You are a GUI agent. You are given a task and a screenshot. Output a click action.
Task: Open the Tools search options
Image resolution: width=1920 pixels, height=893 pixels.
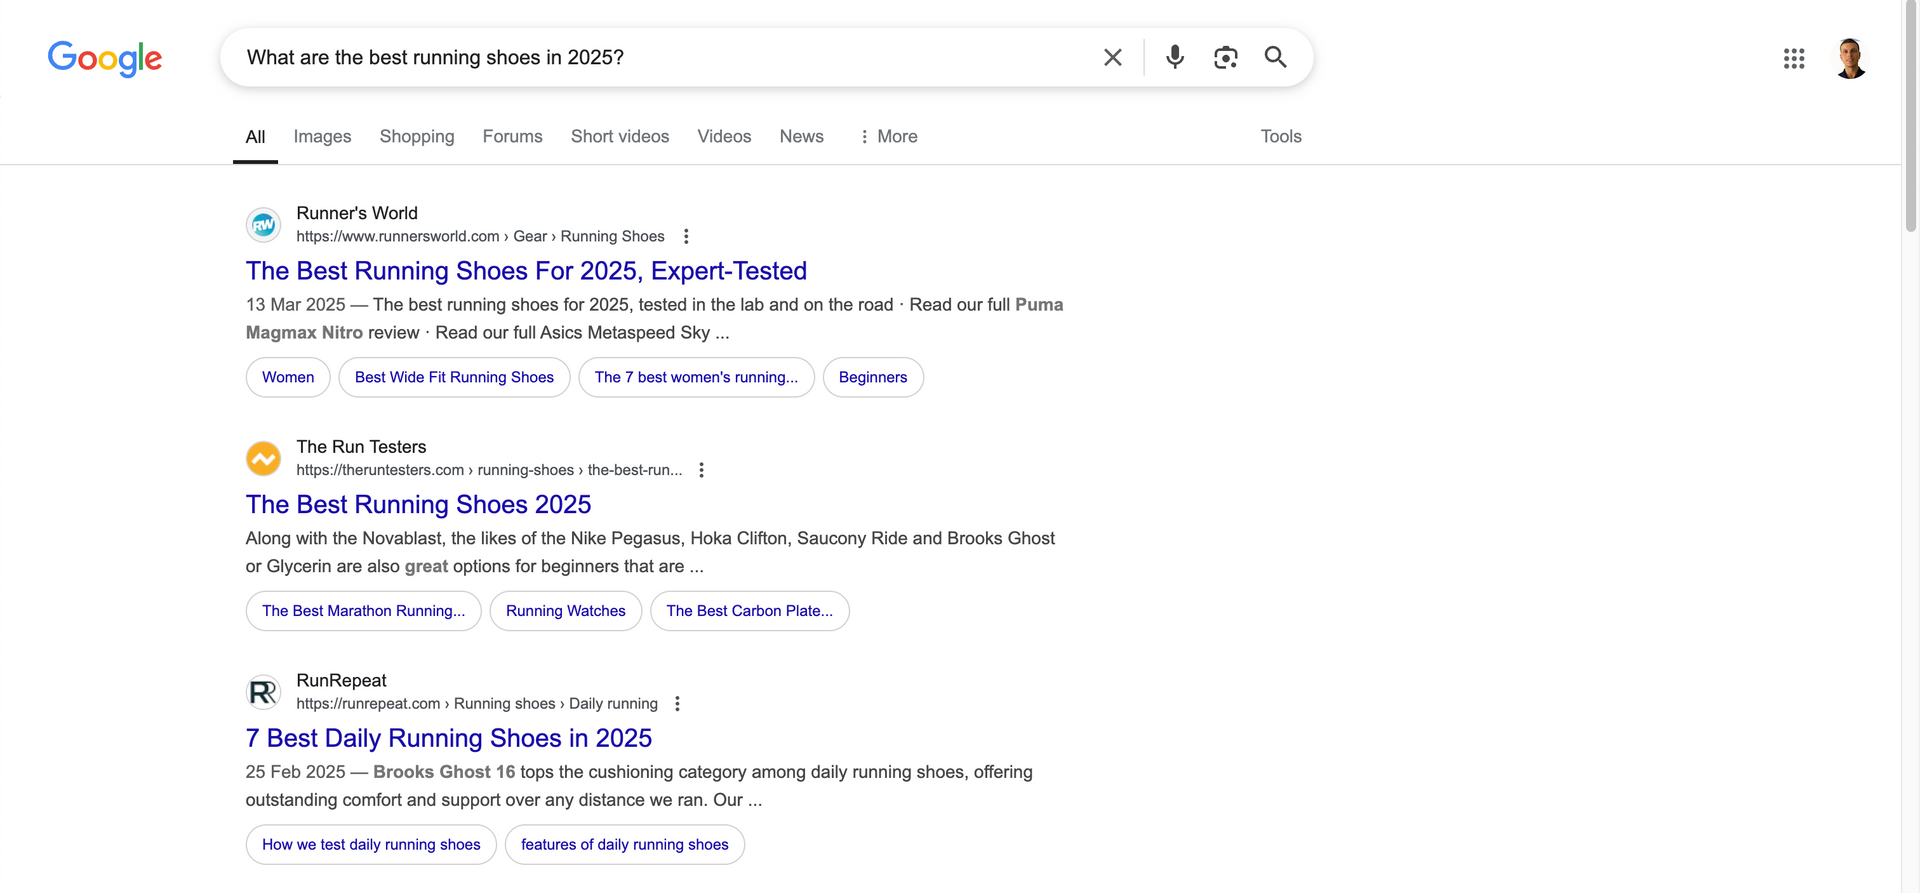(x=1281, y=137)
